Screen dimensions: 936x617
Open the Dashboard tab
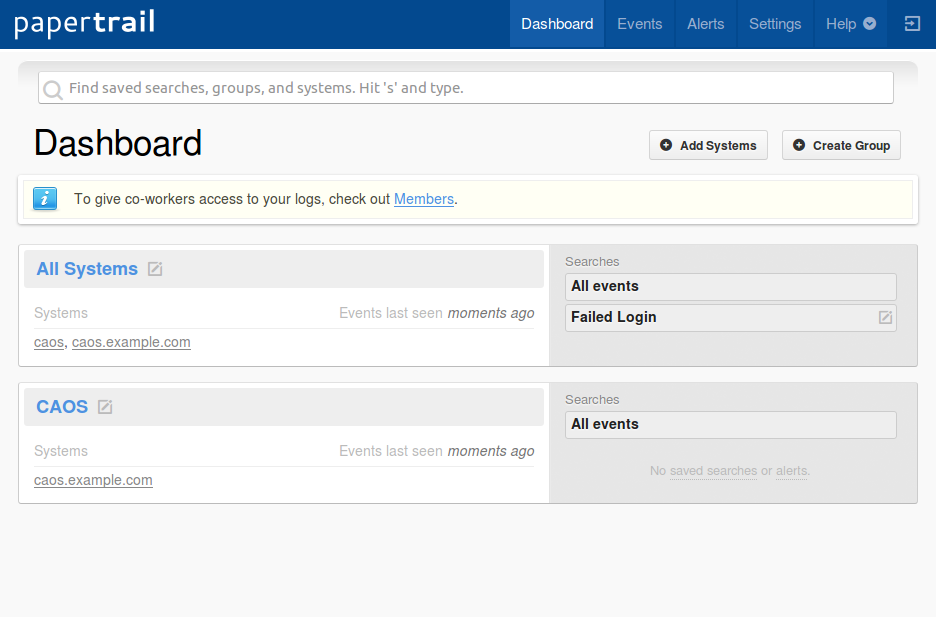pos(557,24)
